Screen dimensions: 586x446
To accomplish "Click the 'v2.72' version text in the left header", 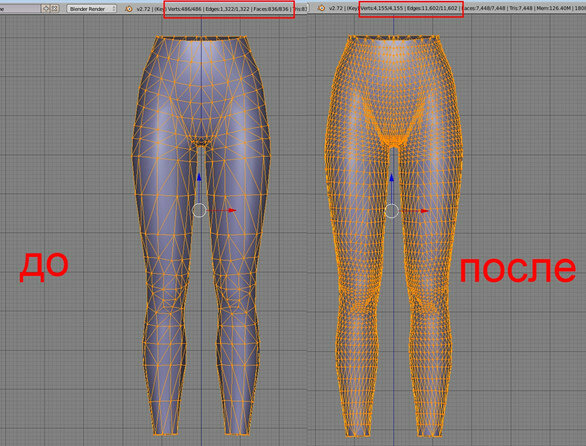I will (x=143, y=9).
